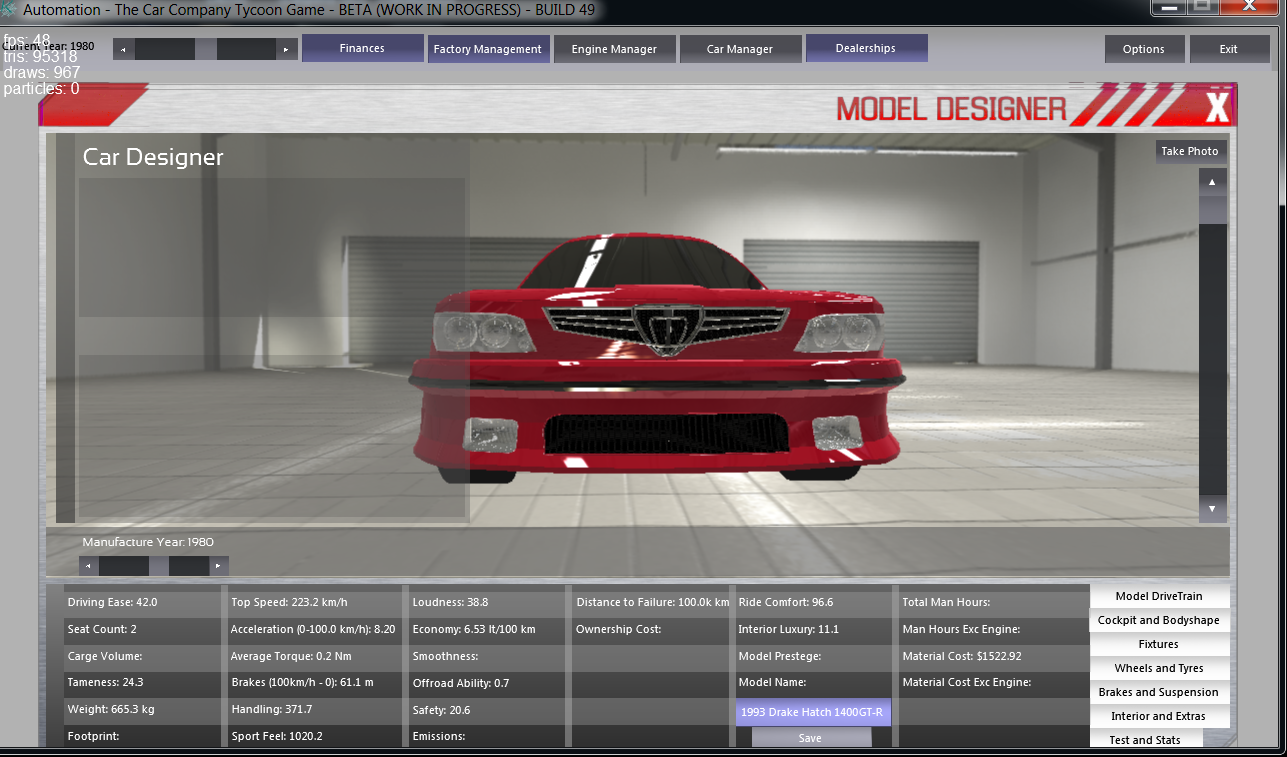
Task: Click the red car in viewport
Action: point(657,359)
